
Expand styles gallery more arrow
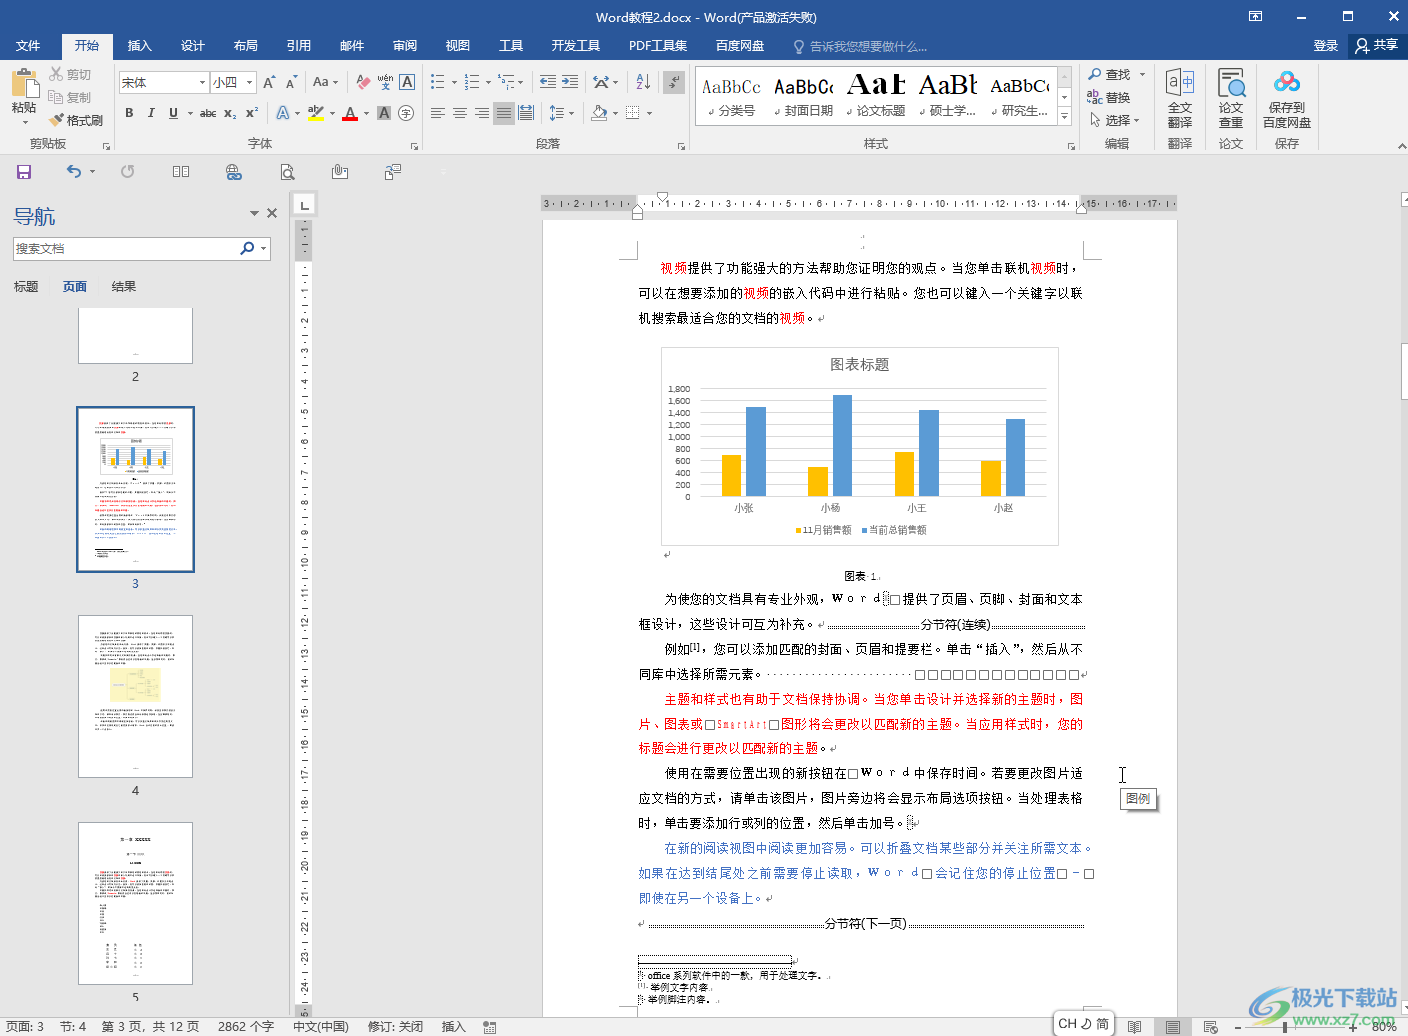(x=1064, y=117)
